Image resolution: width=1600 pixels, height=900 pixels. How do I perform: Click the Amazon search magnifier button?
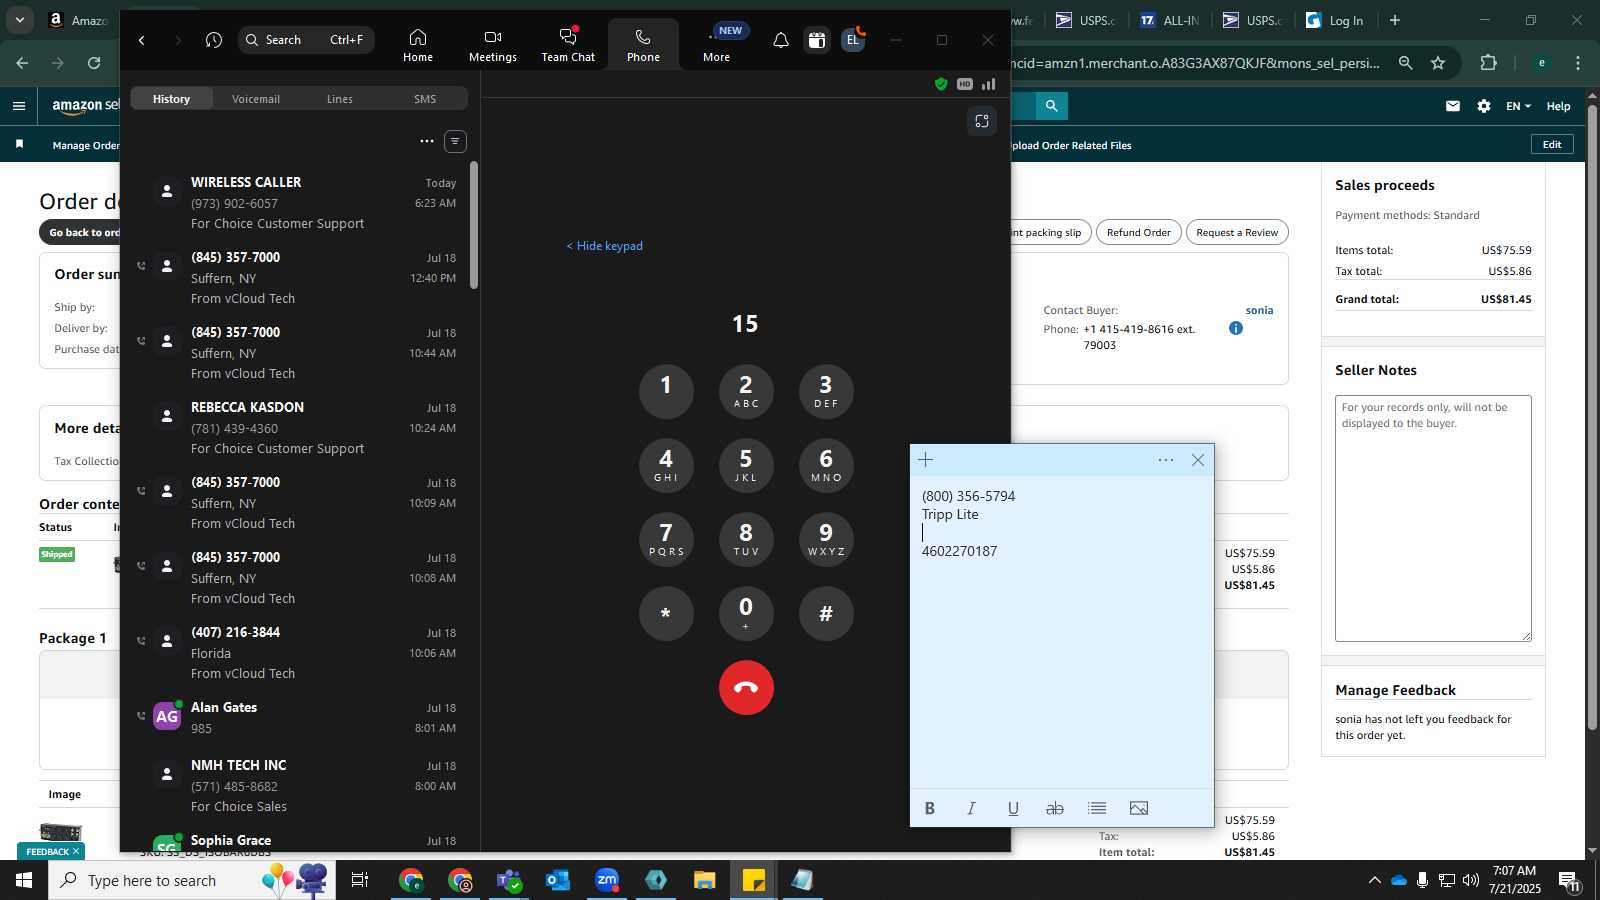pos(1051,105)
